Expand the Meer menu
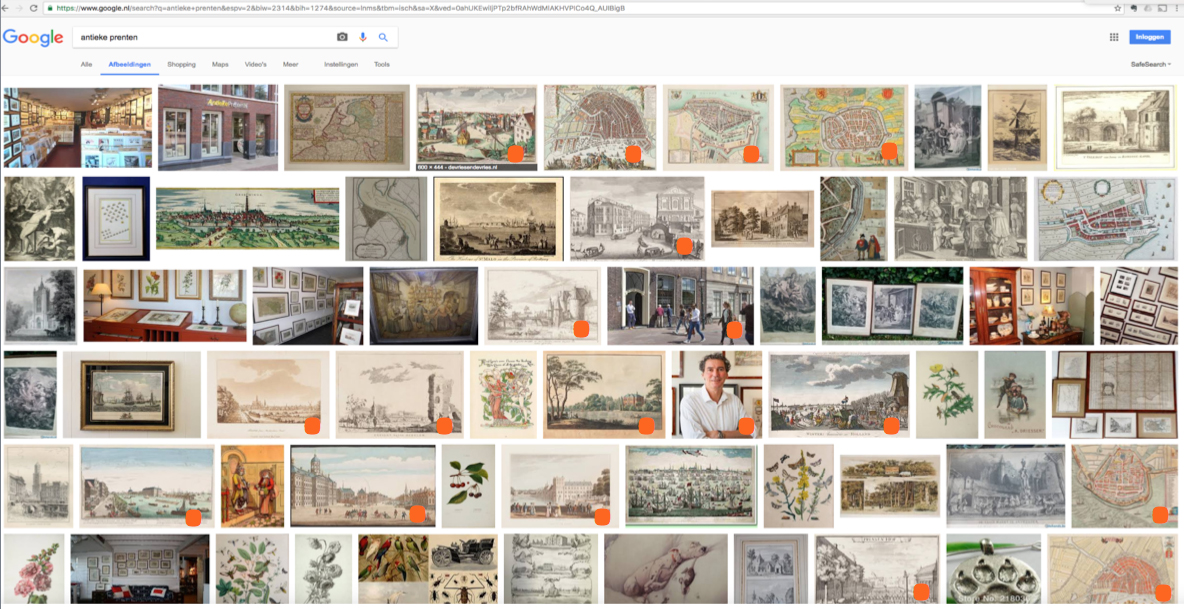The width and height of the screenshot is (1184, 609). (291, 65)
